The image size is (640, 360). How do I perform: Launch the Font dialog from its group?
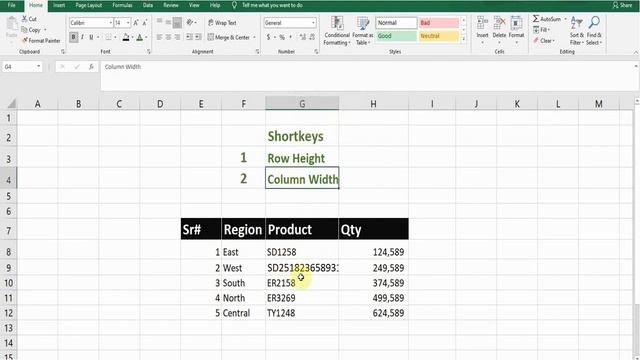pos(149,52)
